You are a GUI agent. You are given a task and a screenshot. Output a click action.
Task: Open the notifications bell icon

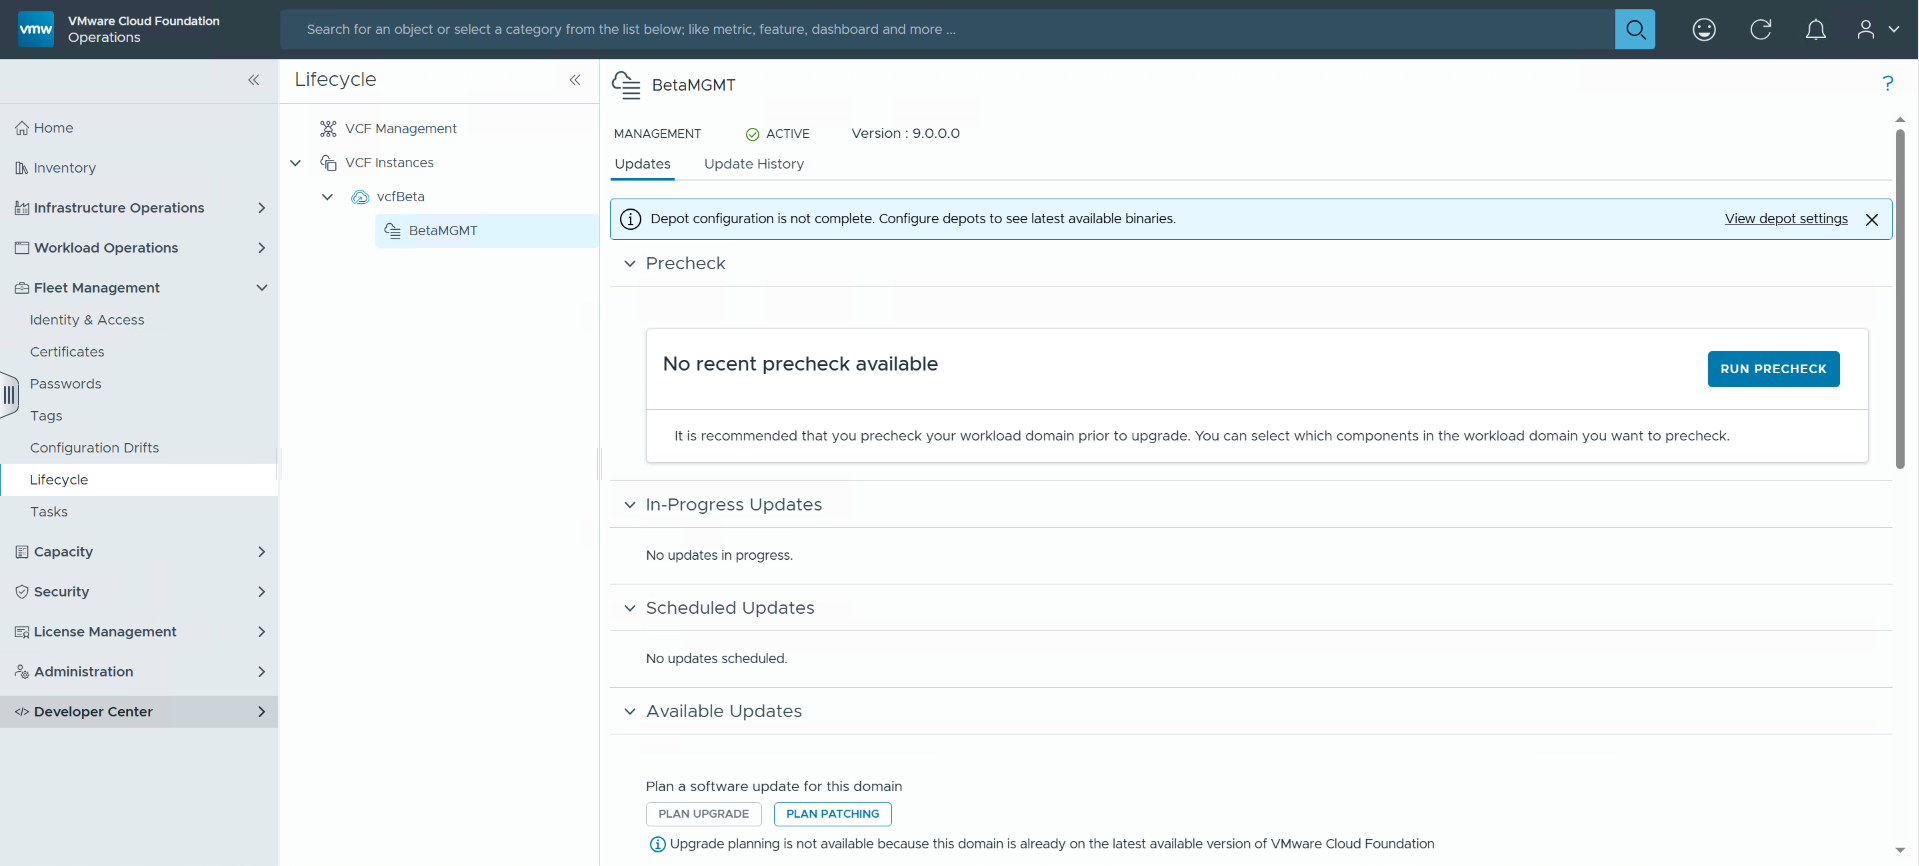pyautogui.click(x=1816, y=30)
